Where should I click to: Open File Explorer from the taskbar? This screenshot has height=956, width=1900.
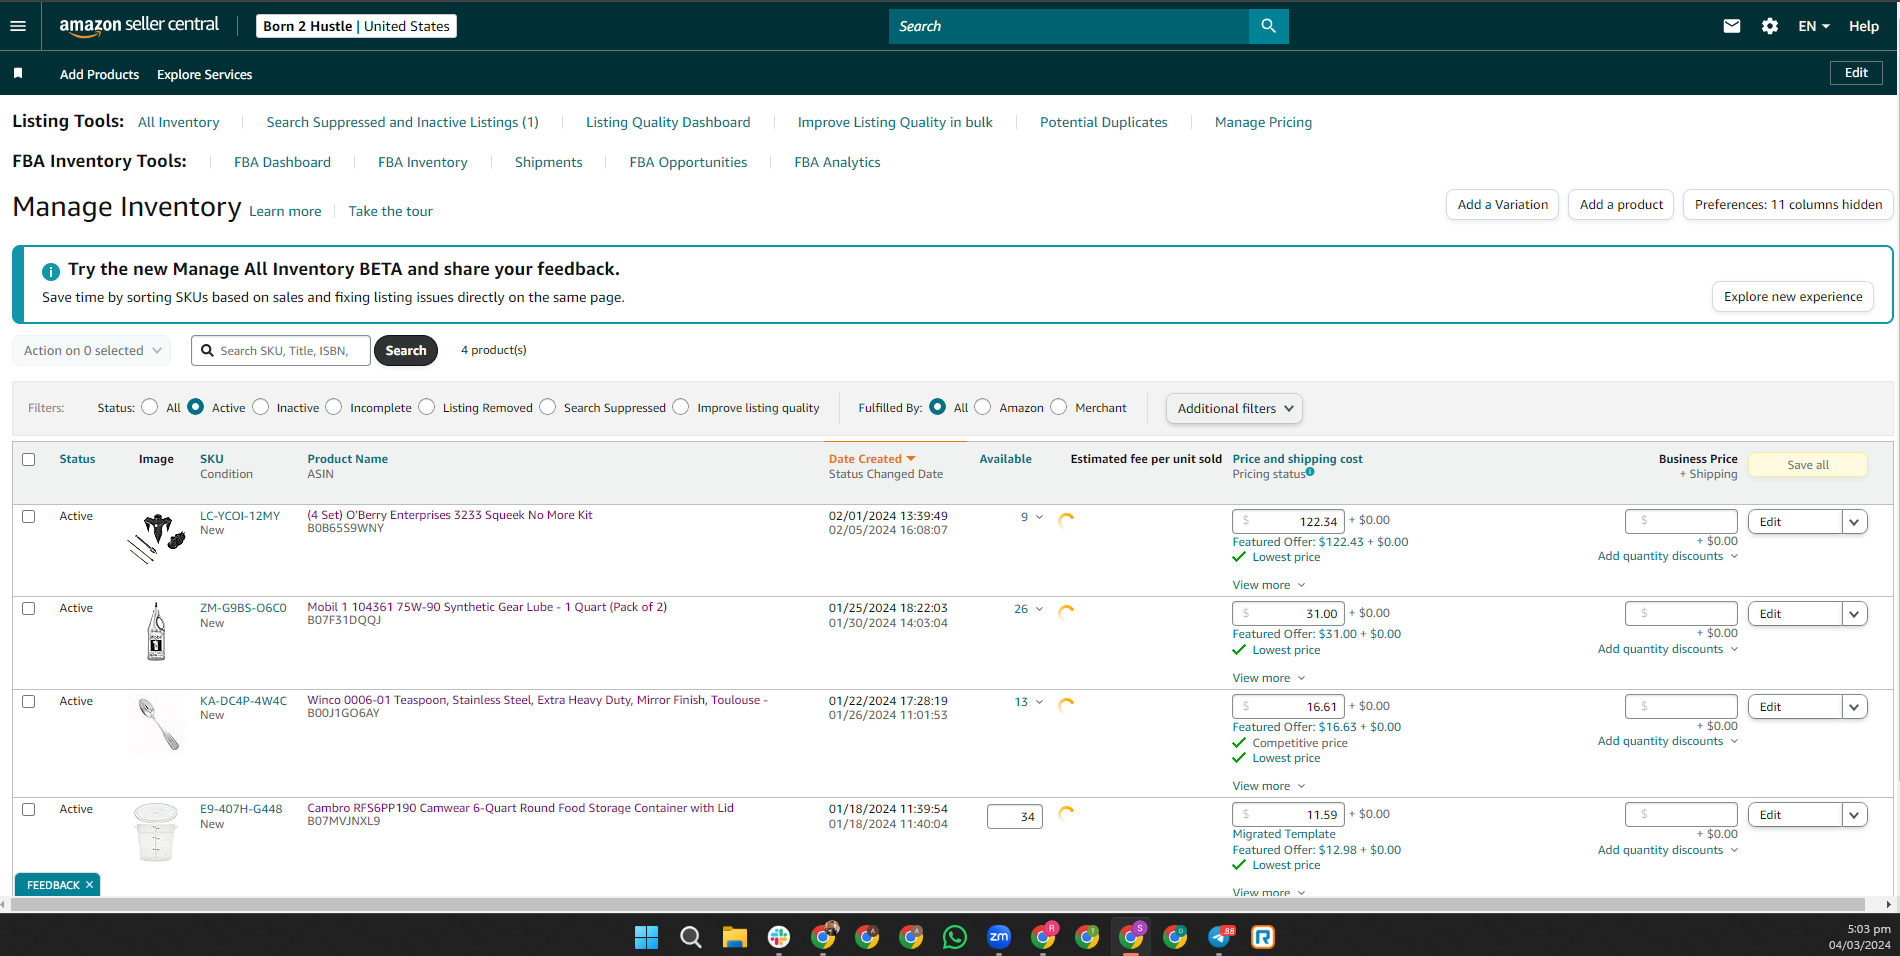735,937
